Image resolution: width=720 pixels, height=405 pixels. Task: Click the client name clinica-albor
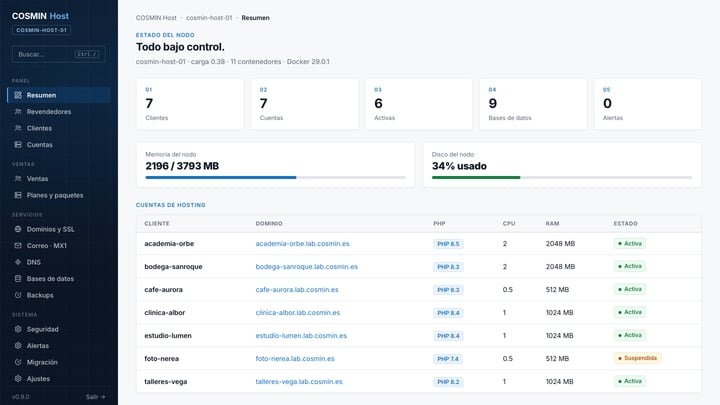click(x=165, y=313)
